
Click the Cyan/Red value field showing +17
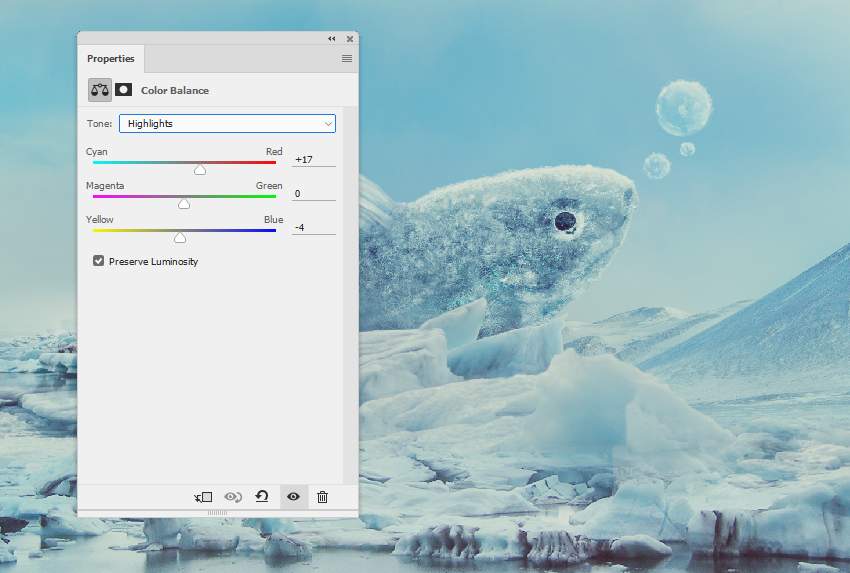point(313,159)
